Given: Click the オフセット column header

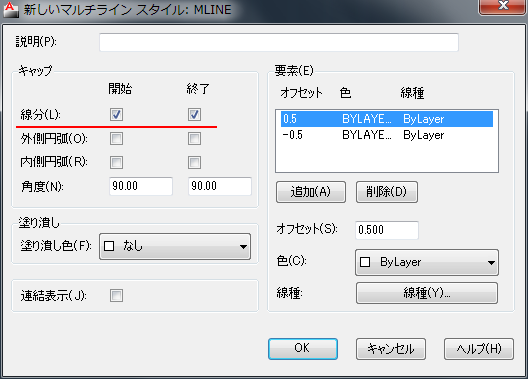Looking at the screenshot, I should (301, 93).
